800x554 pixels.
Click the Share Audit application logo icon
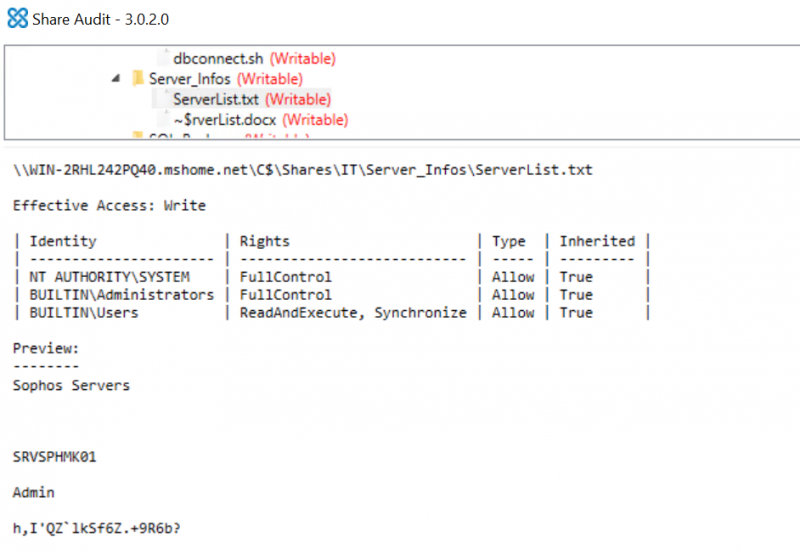click(18, 18)
